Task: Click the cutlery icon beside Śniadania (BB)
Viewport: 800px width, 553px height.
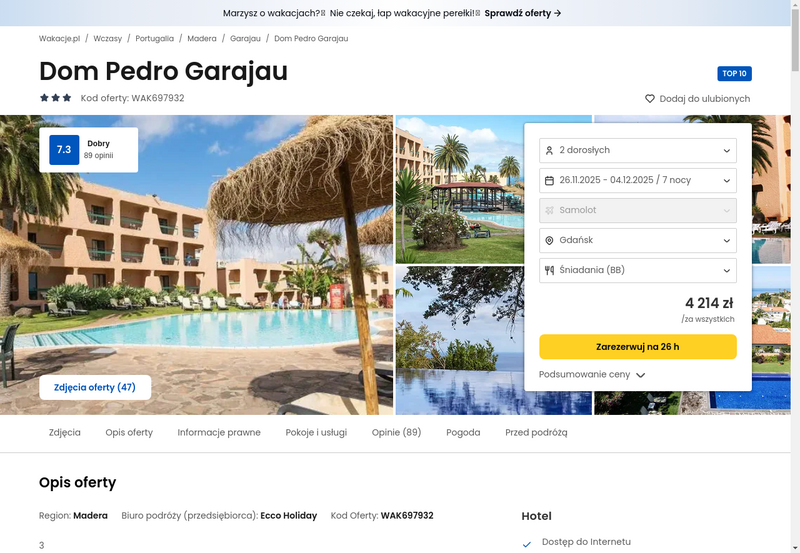Action: point(549,270)
